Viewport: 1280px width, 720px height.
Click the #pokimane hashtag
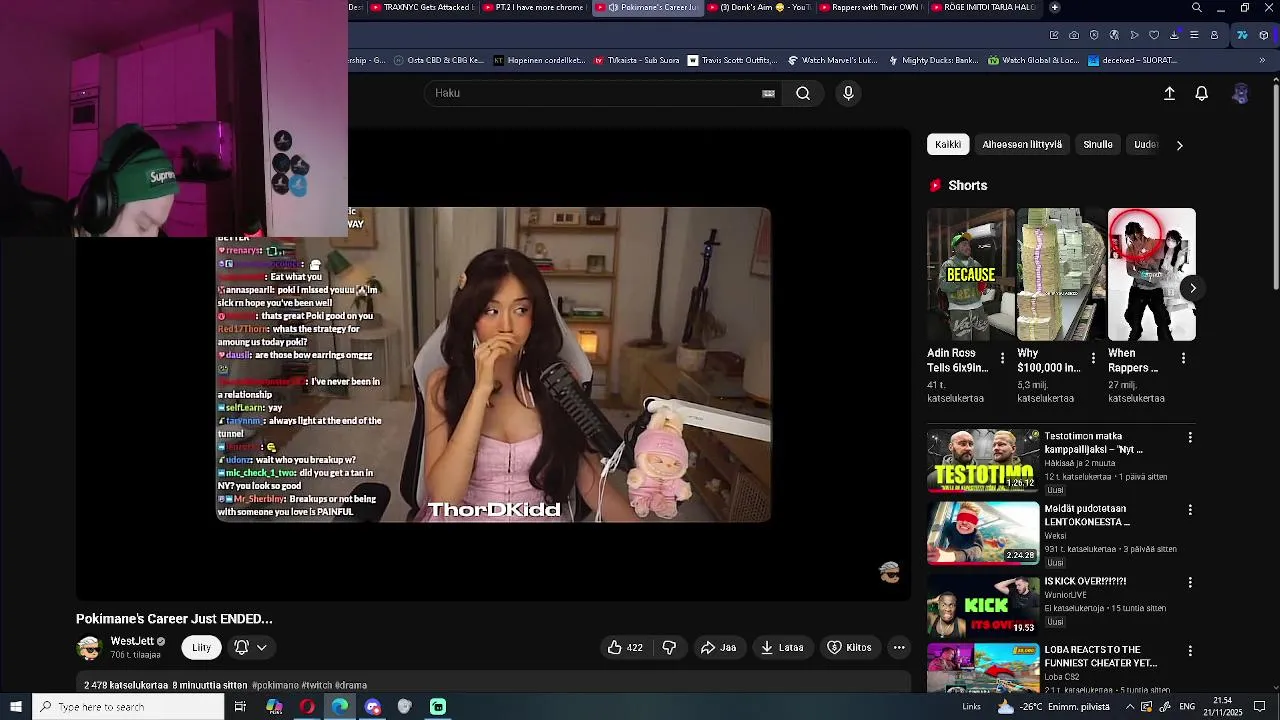276,686
